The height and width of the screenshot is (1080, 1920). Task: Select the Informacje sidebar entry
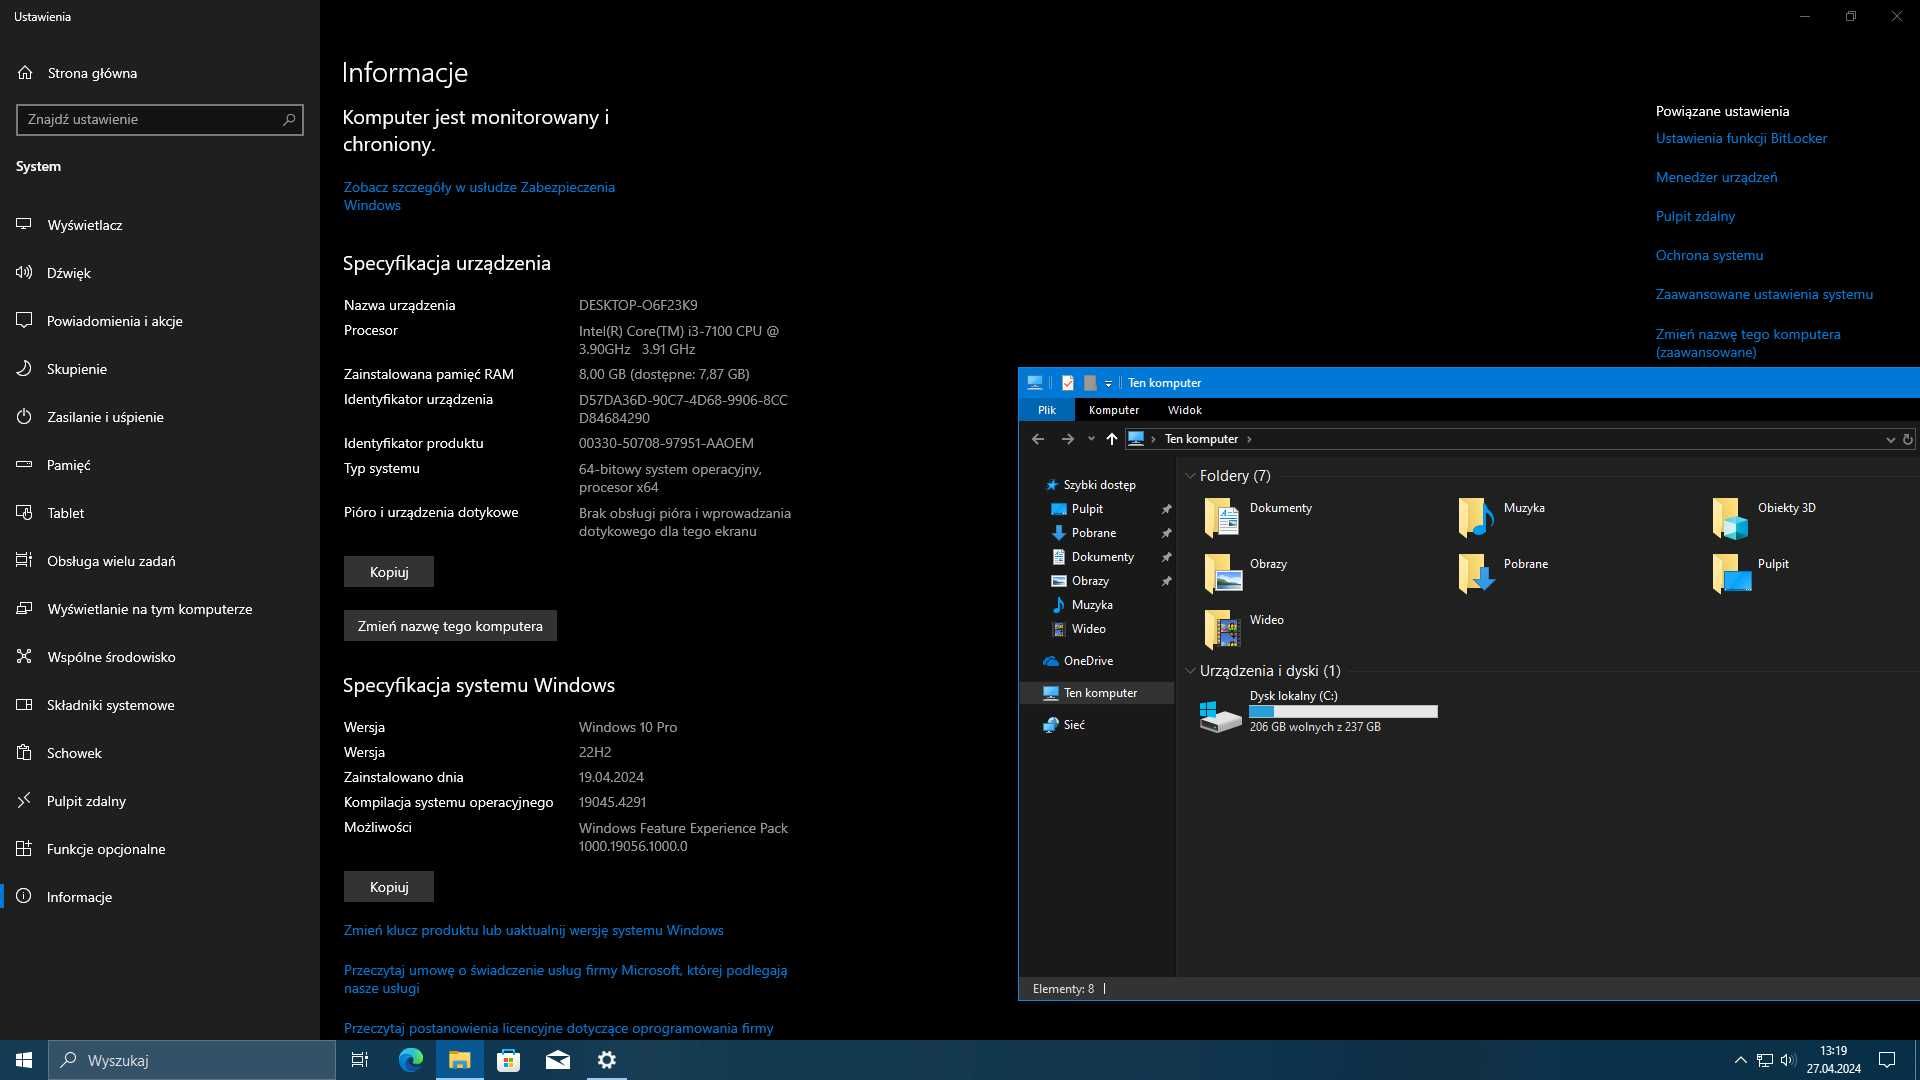point(160,897)
